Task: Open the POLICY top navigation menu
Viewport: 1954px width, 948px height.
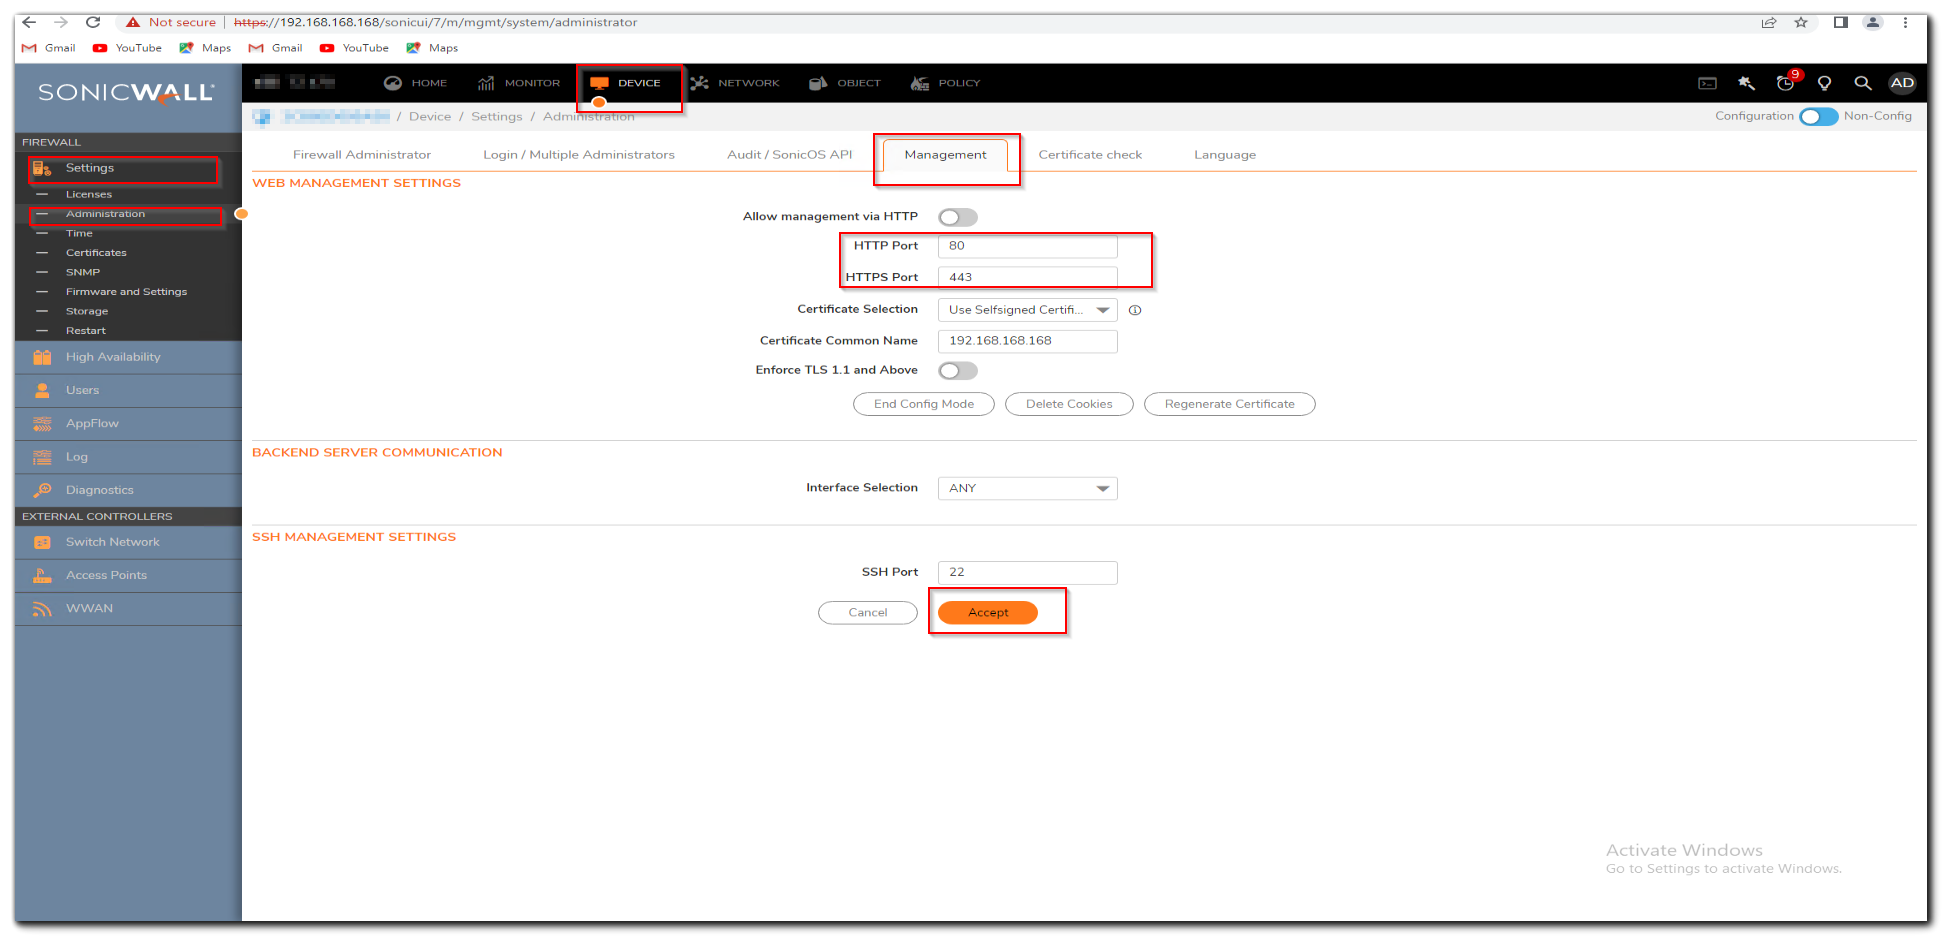Action: [x=946, y=83]
